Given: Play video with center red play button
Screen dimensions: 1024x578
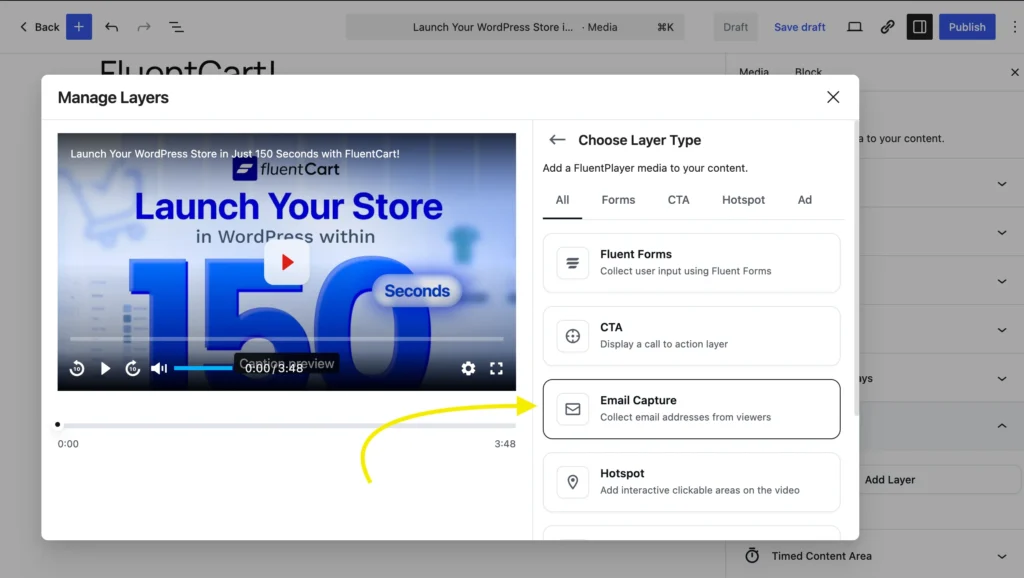Looking at the screenshot, I should click(287, 263).
